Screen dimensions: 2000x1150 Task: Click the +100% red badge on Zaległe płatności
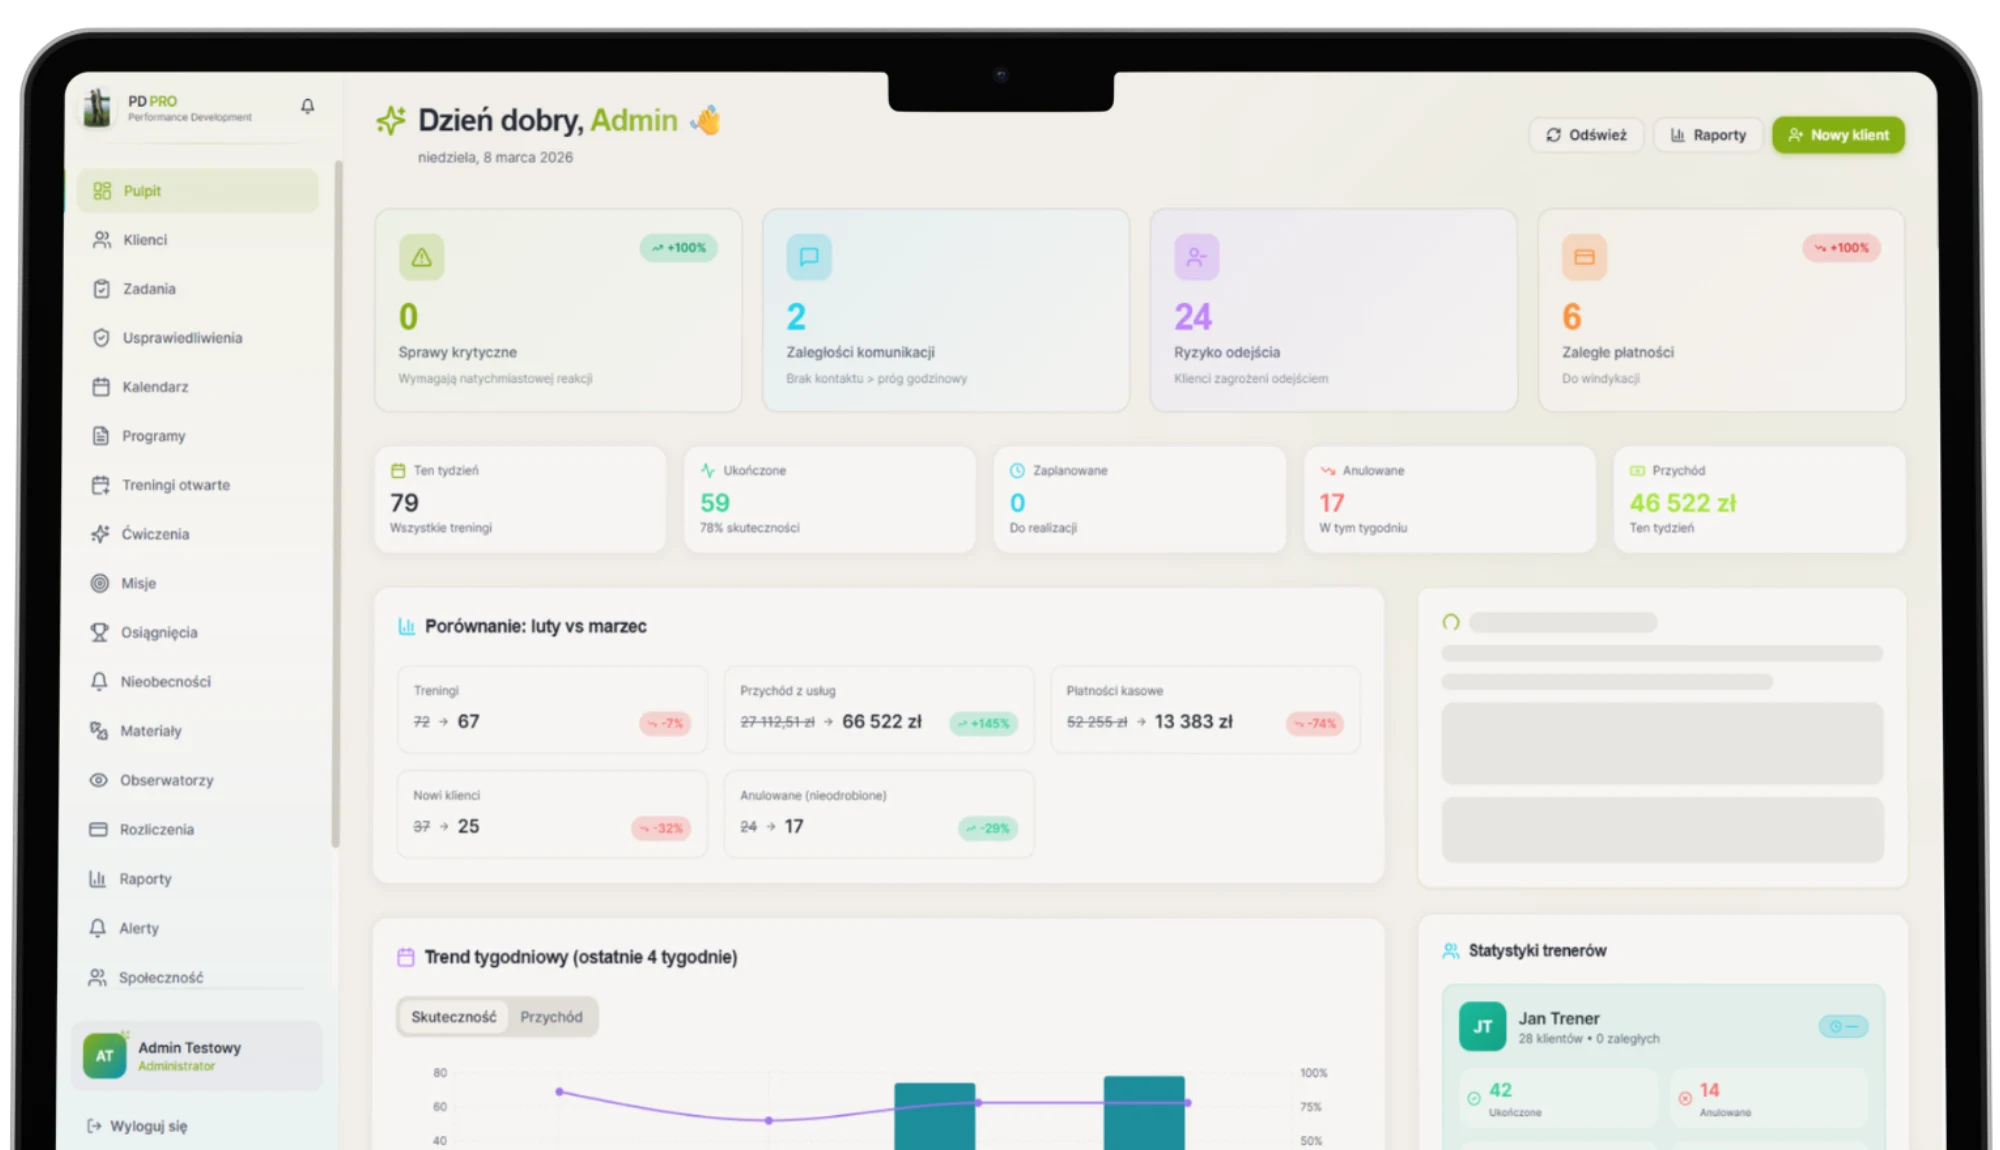pyautogui.click(x=1842, y=248)
